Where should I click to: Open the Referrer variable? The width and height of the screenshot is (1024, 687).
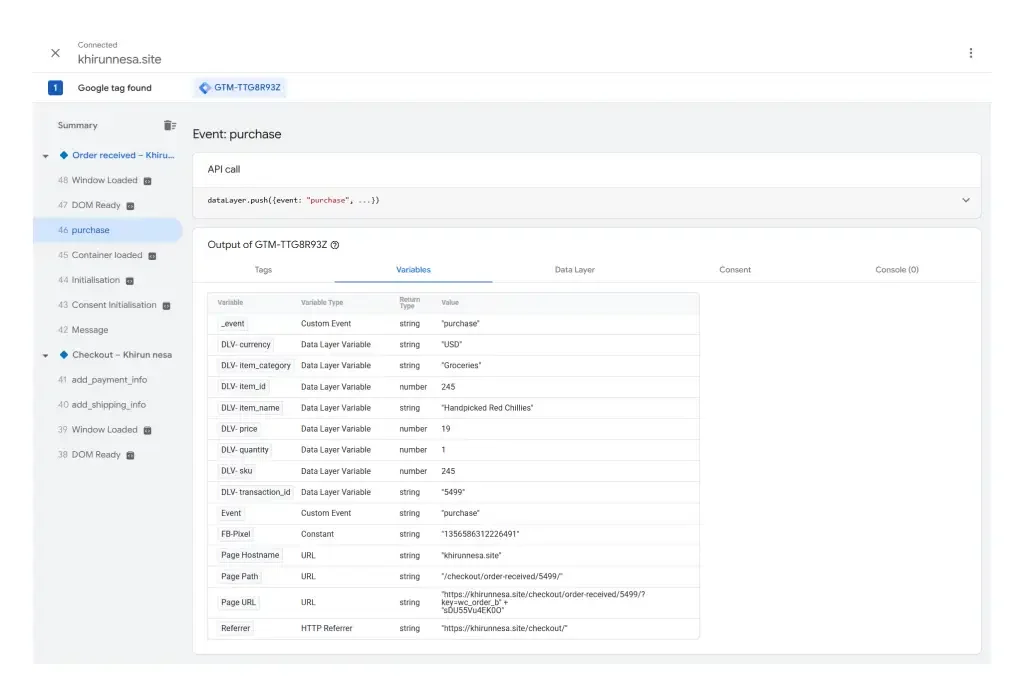click(236, 628)
